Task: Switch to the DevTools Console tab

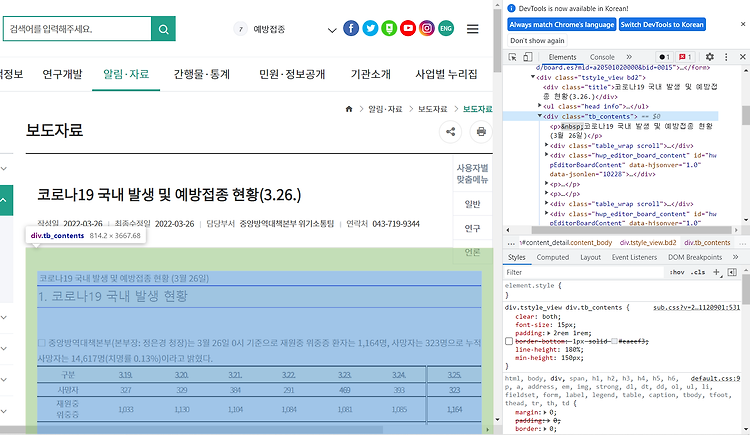Action: click(x=602, y=57)
